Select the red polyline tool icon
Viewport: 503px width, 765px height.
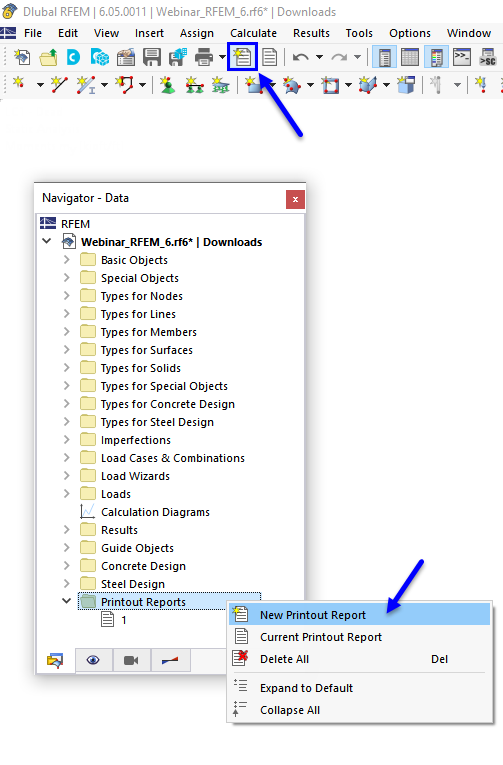124,84
